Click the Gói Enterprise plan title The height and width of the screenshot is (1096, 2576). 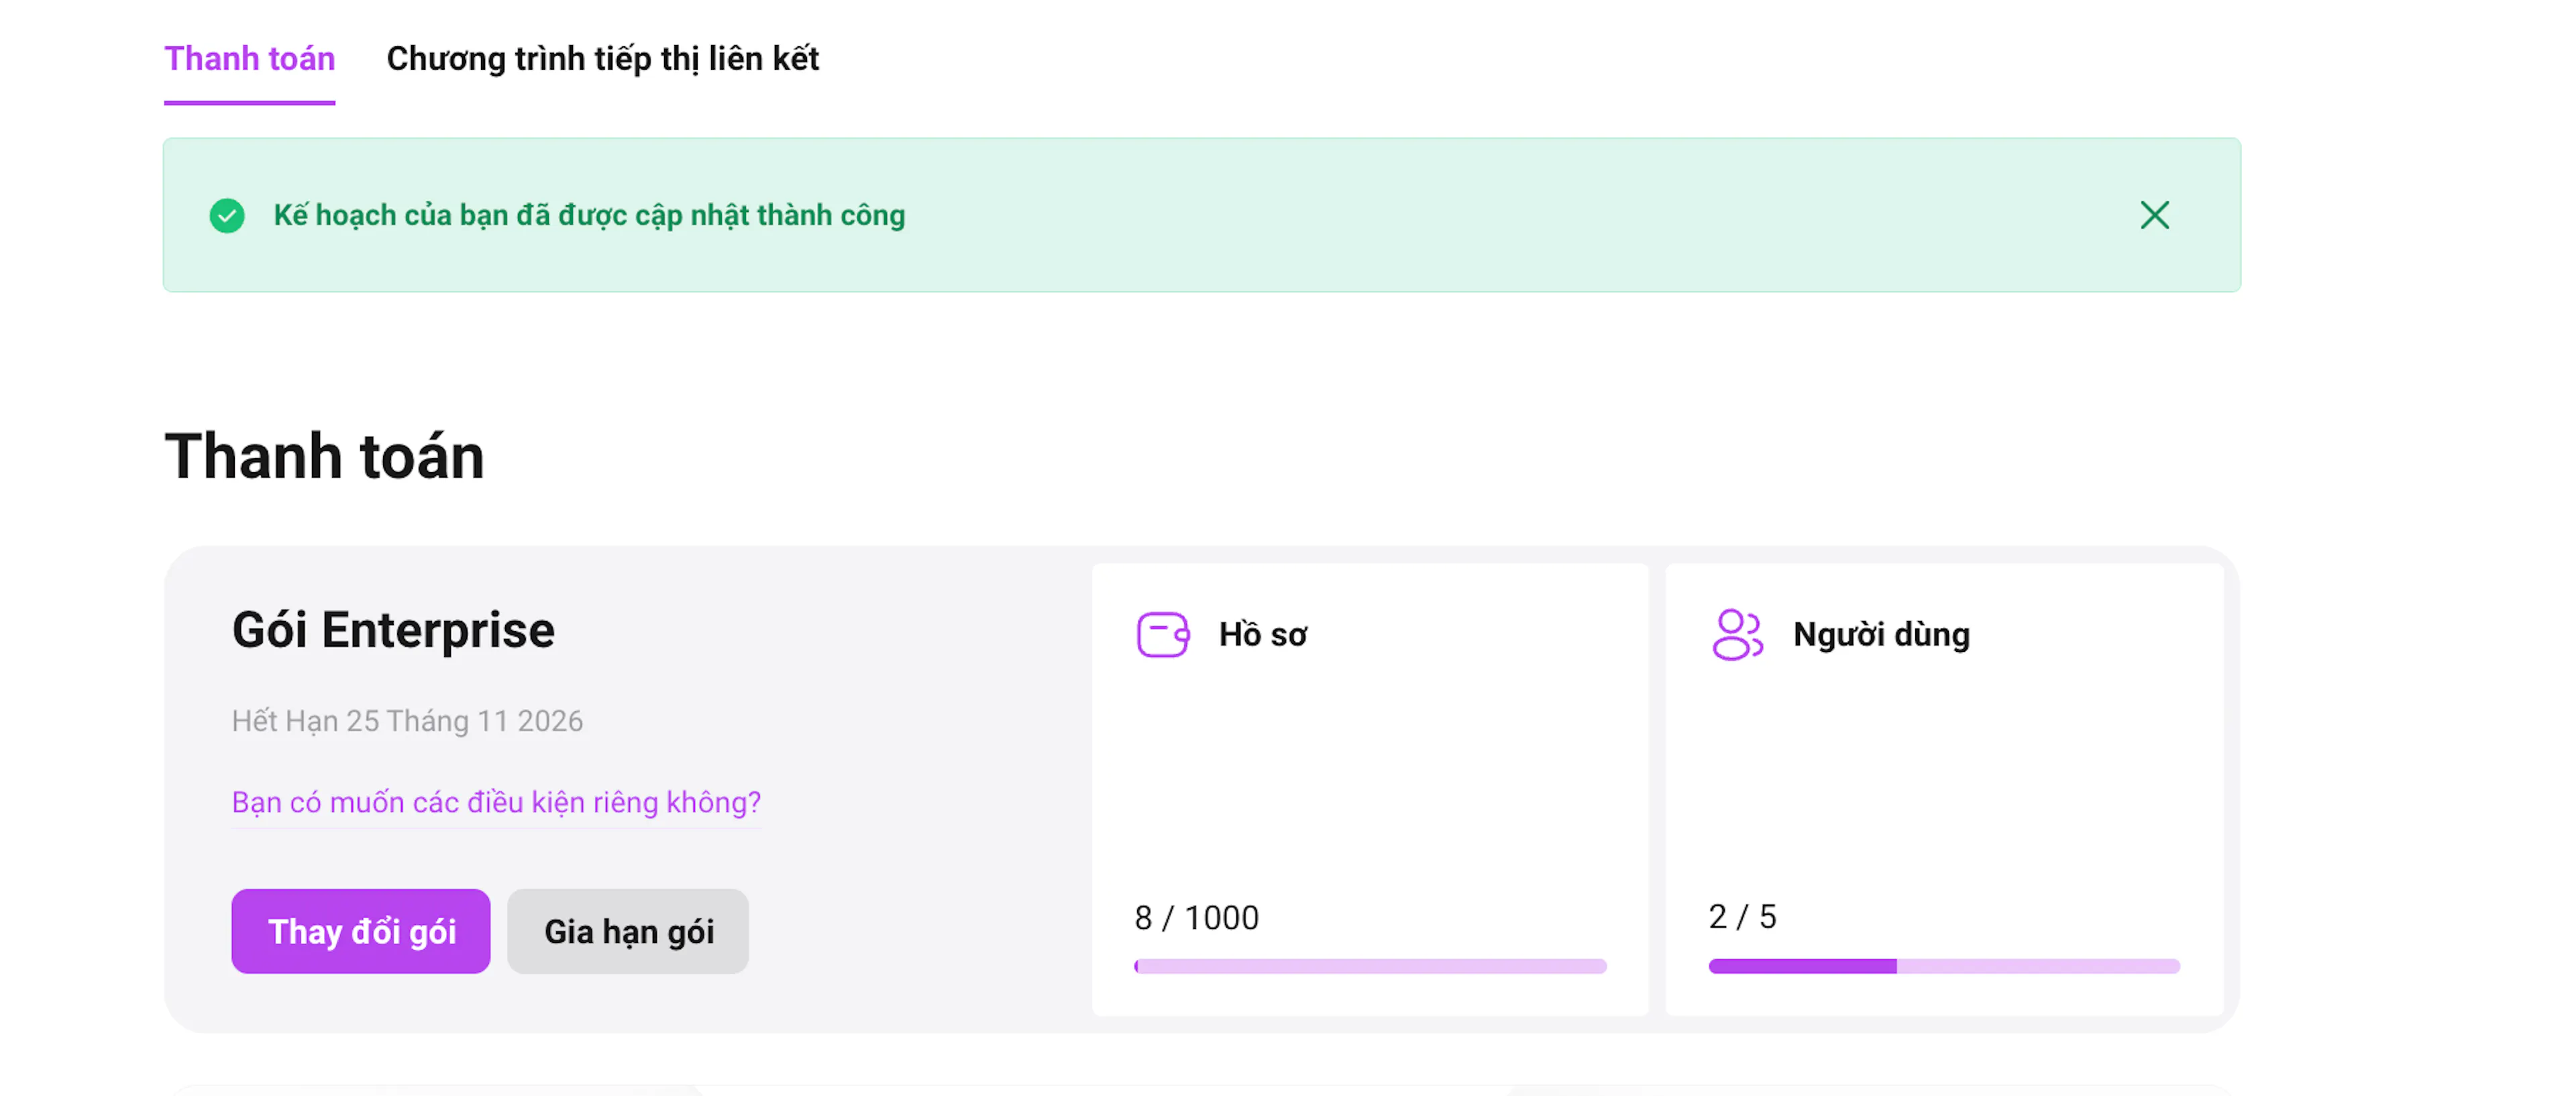(x=393, y=631)
